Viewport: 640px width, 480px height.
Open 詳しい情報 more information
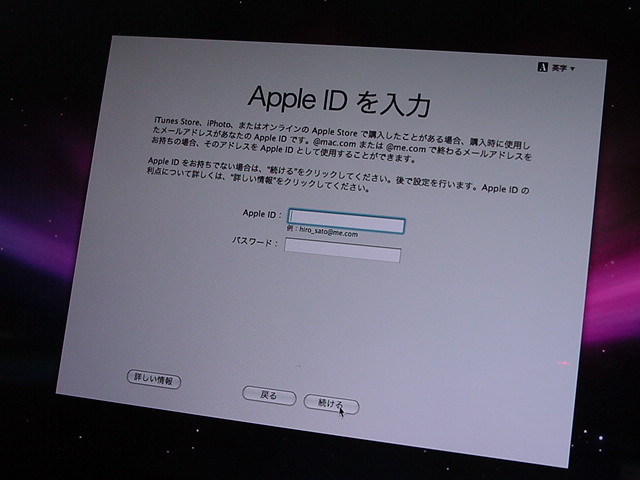pyautogui.click(x=154, y=379)
